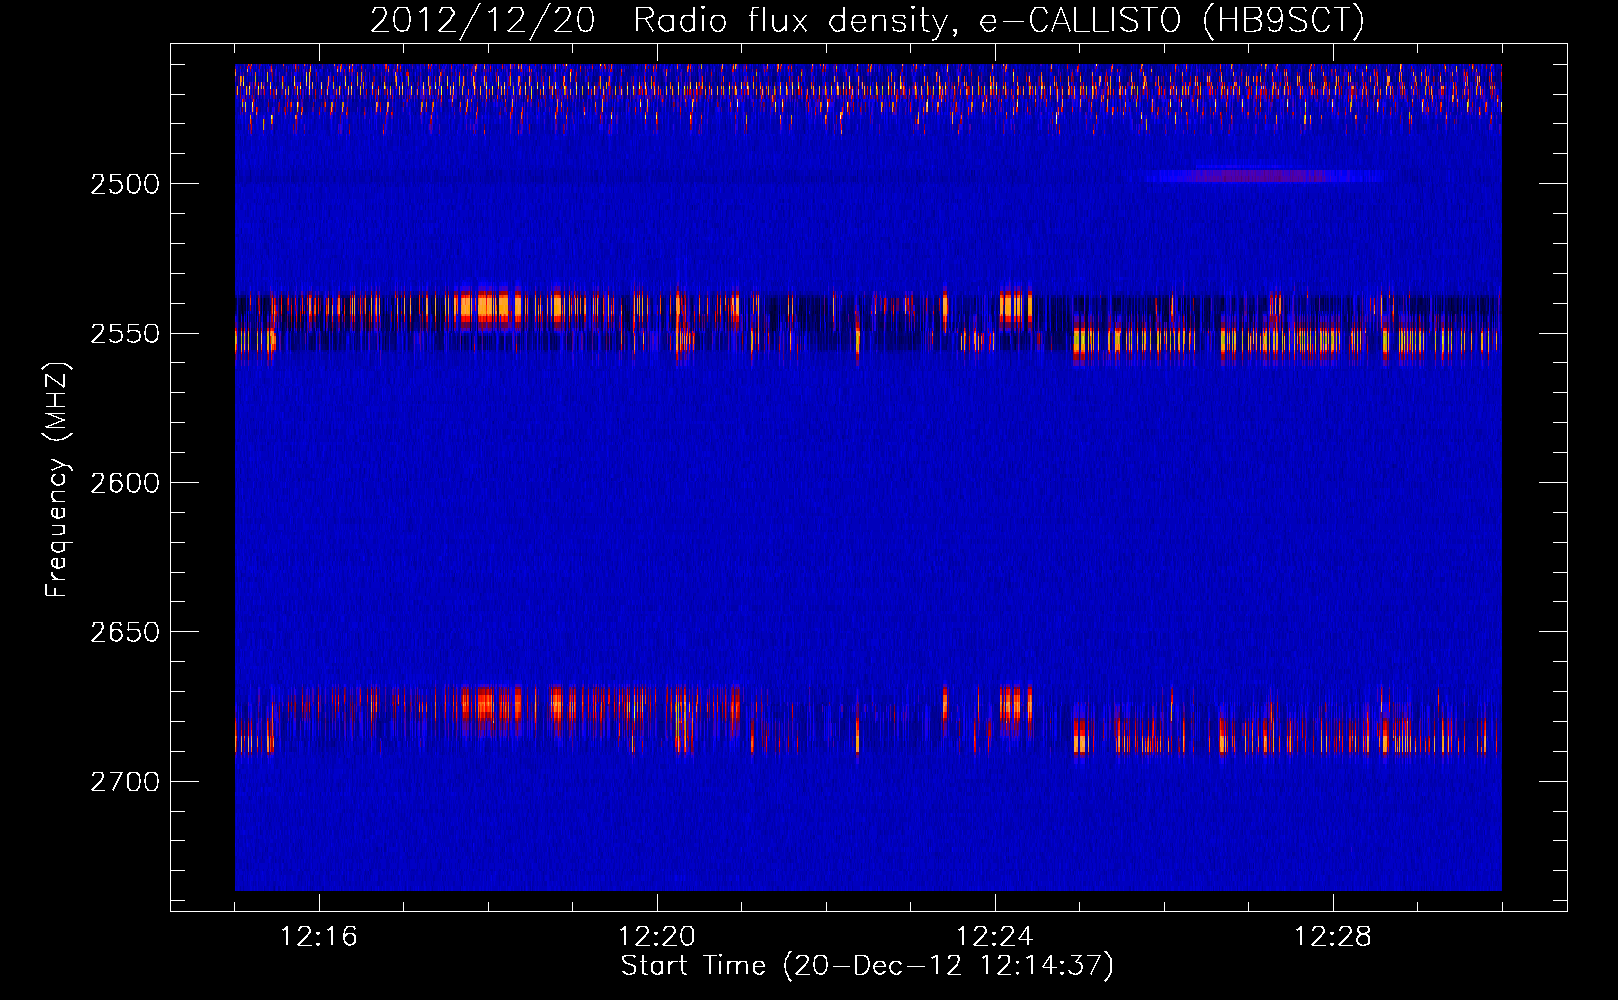
Task: Select the 2500 frequency axis label
Action: pos(125,184)
